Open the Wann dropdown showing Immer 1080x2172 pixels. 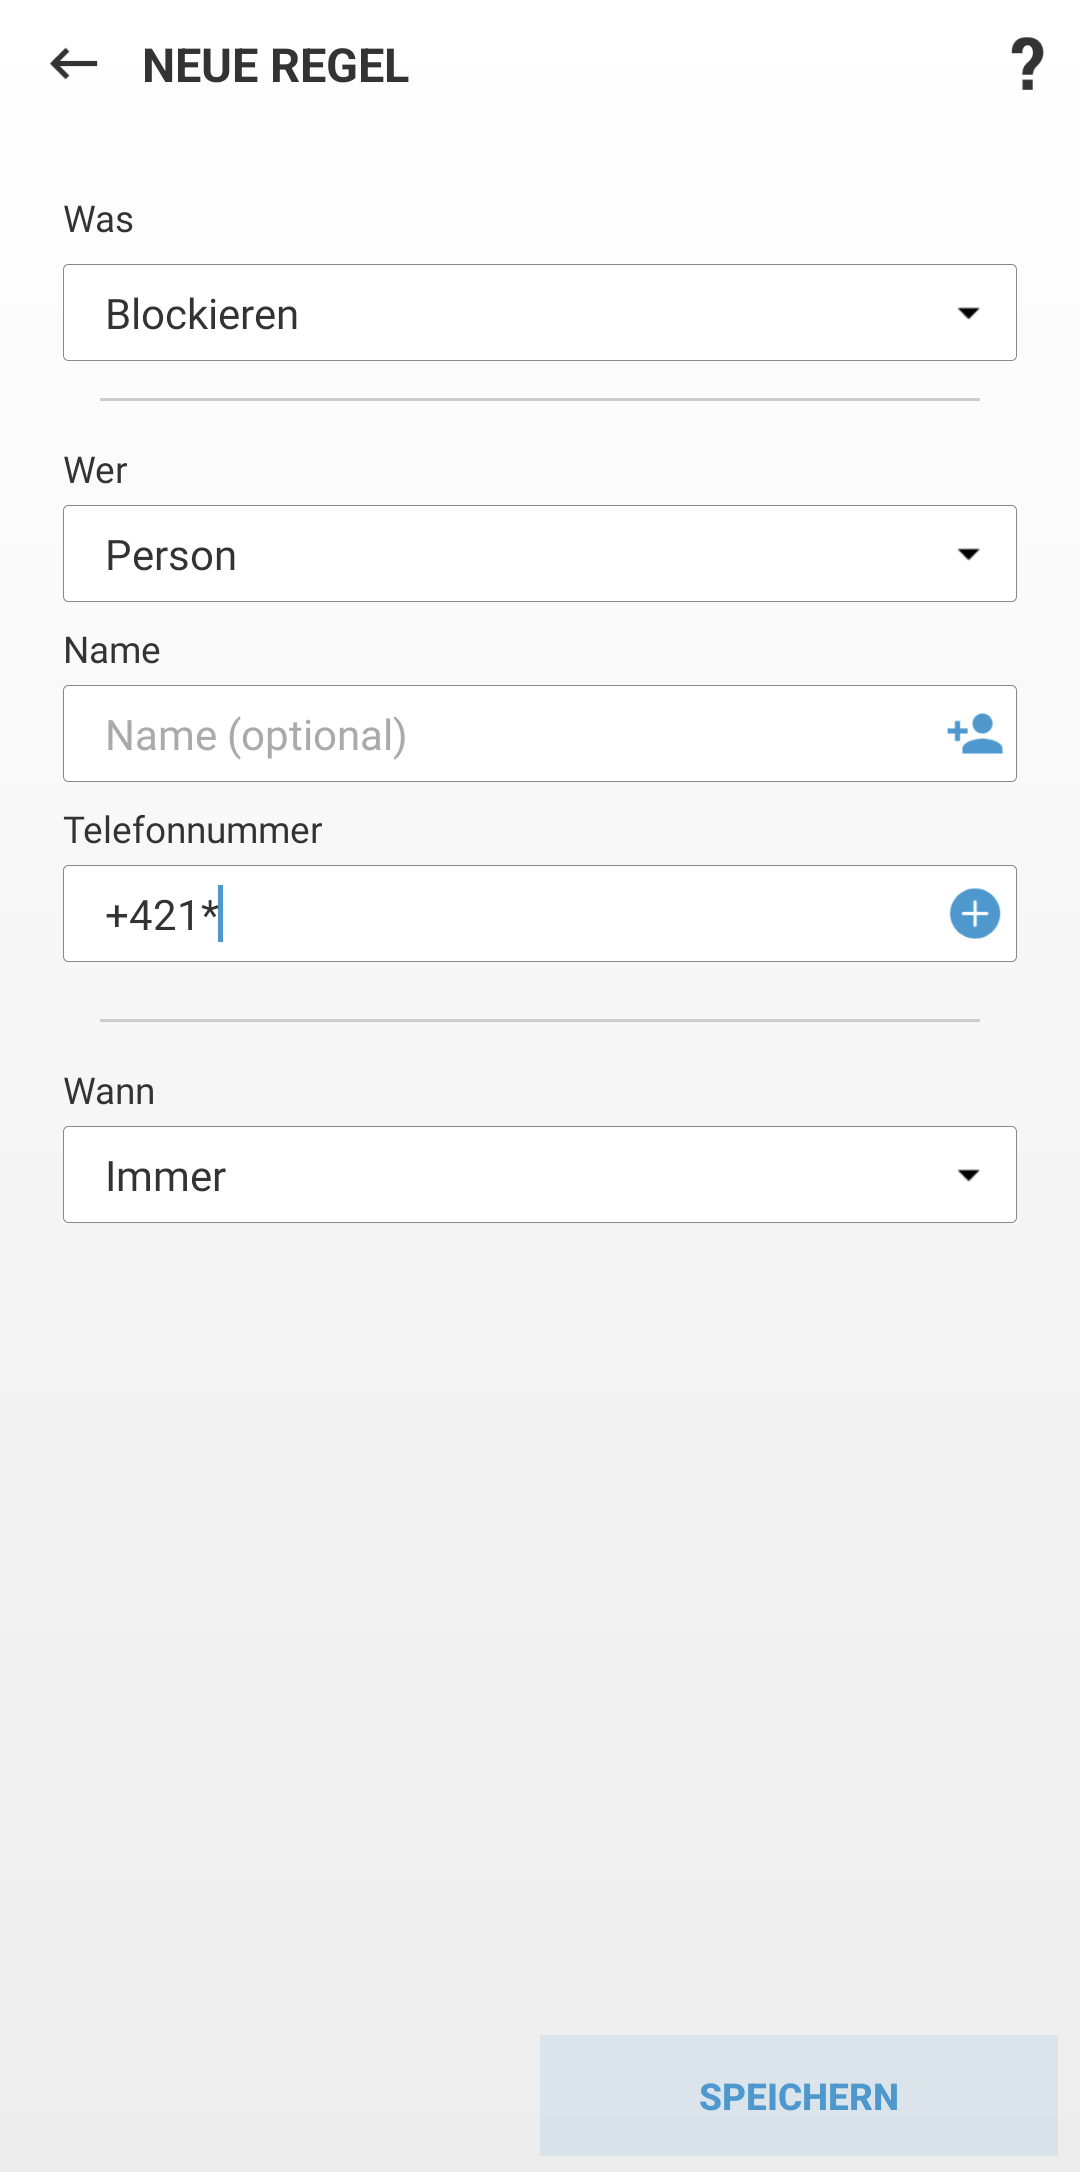[500, 1175]
